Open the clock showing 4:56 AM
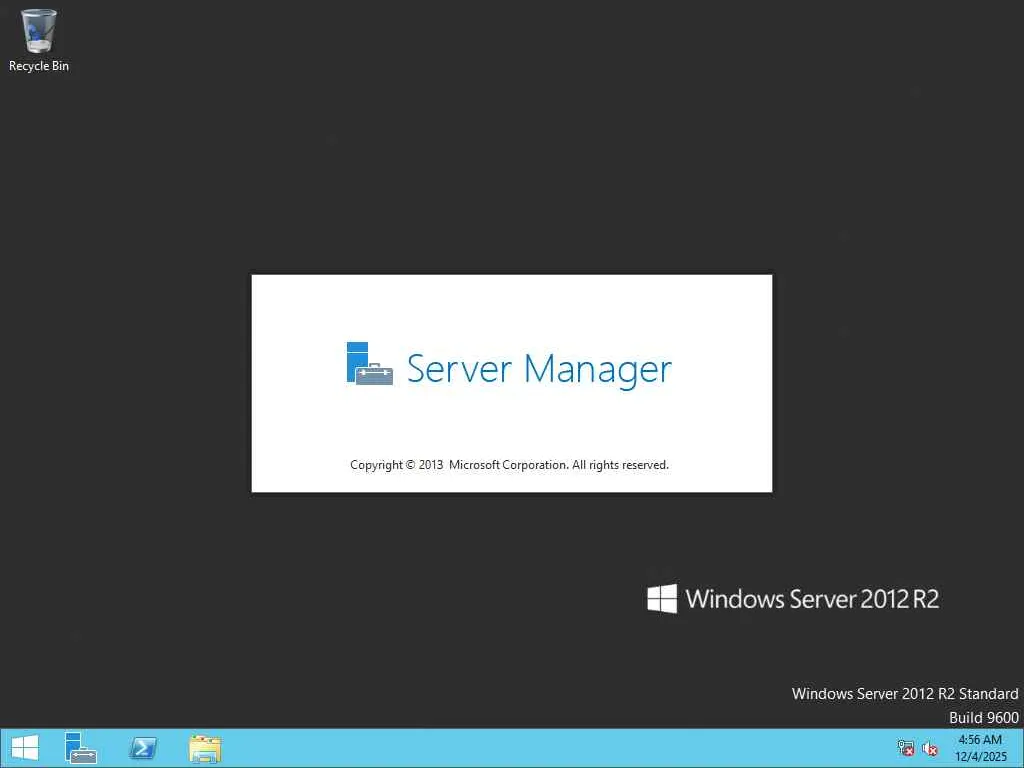The image size is (1024, 768). coord(980,748)
